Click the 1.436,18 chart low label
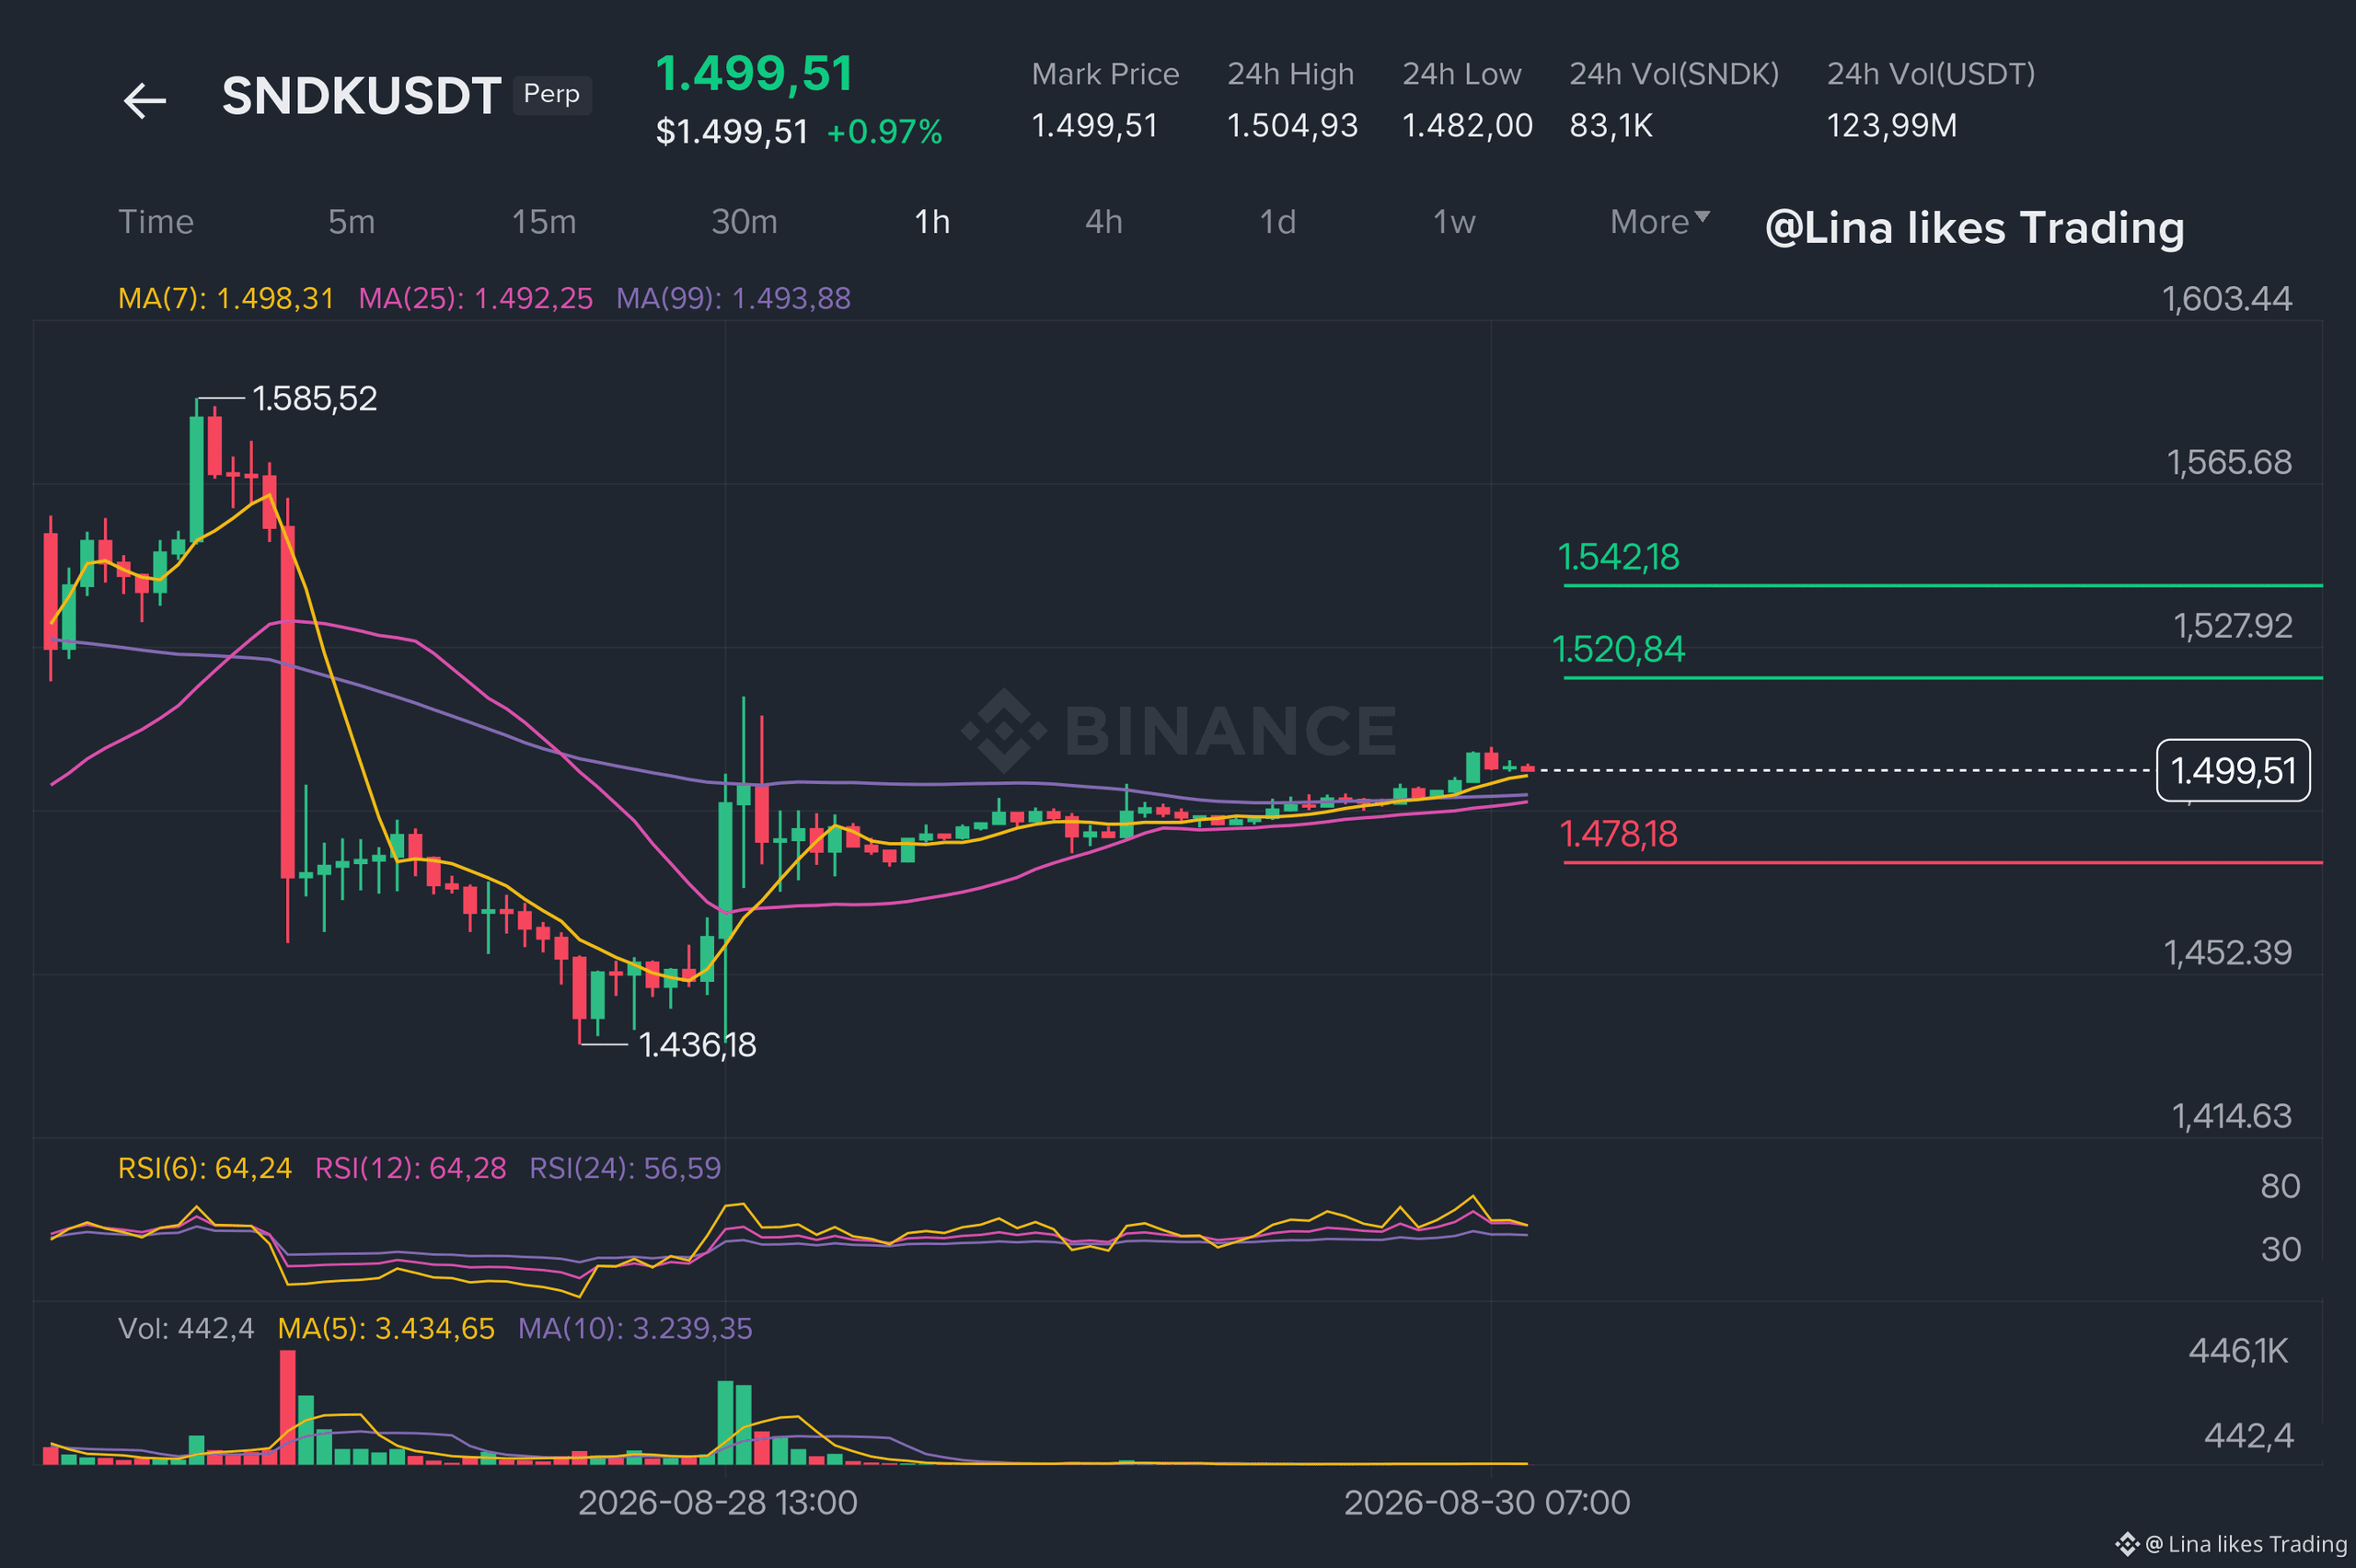 697,1045
